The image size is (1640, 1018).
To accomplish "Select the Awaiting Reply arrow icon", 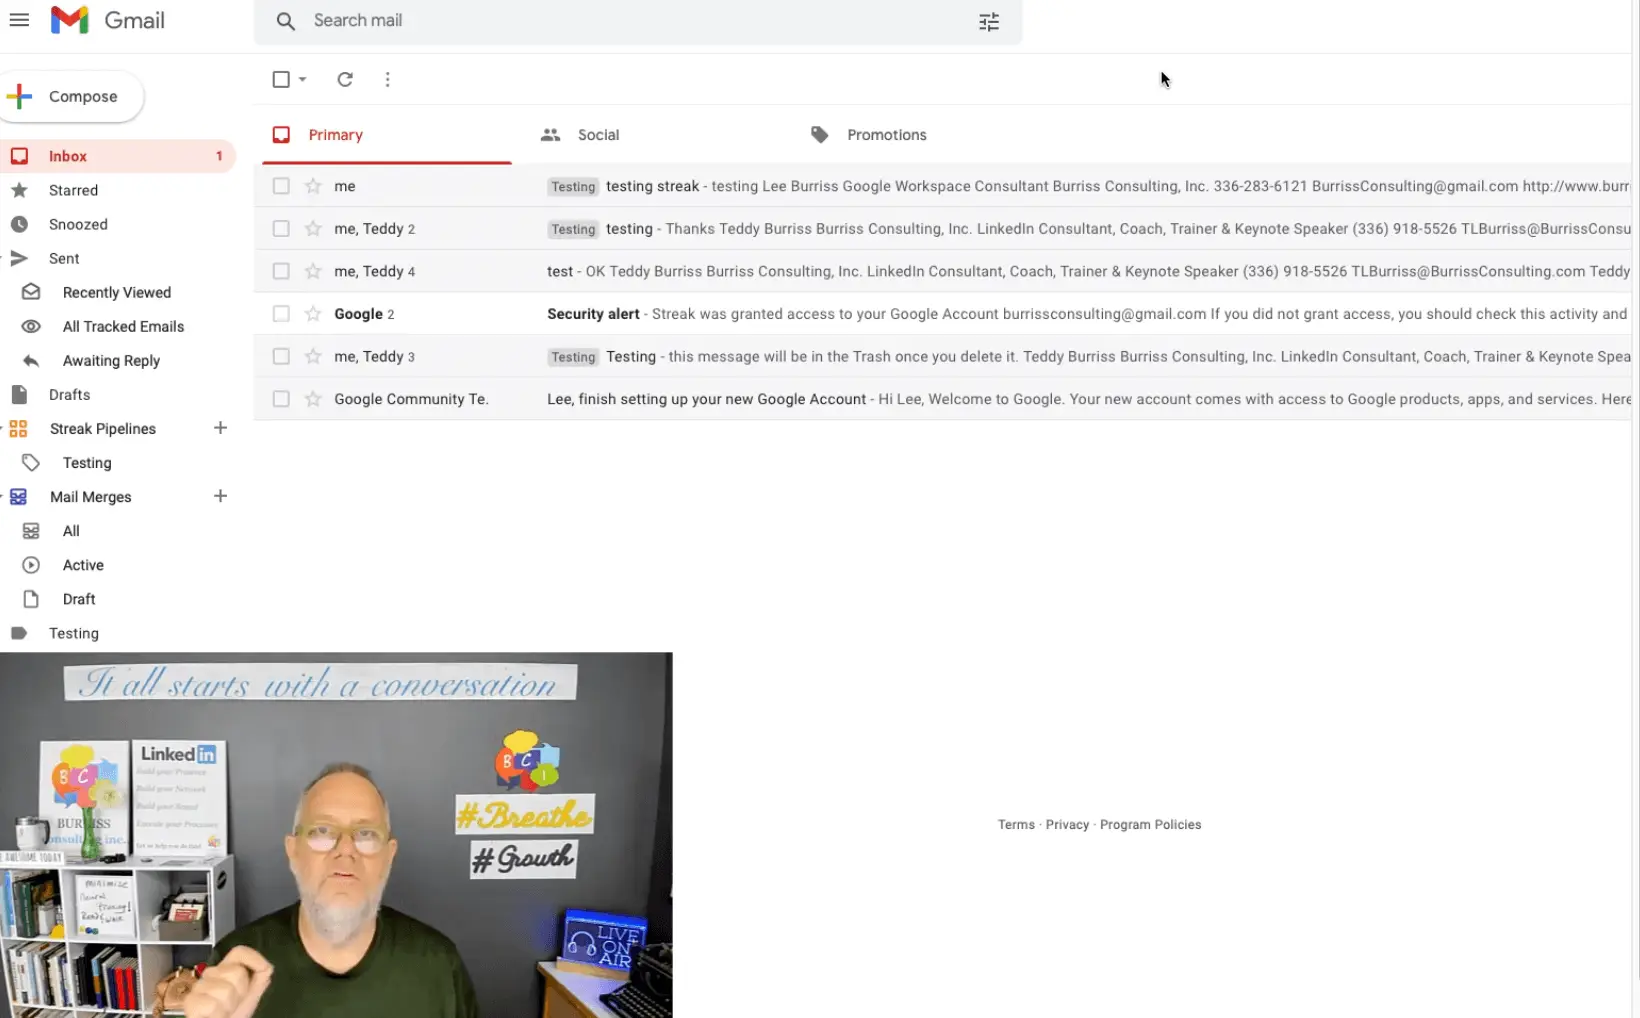I will pos(30,360).
